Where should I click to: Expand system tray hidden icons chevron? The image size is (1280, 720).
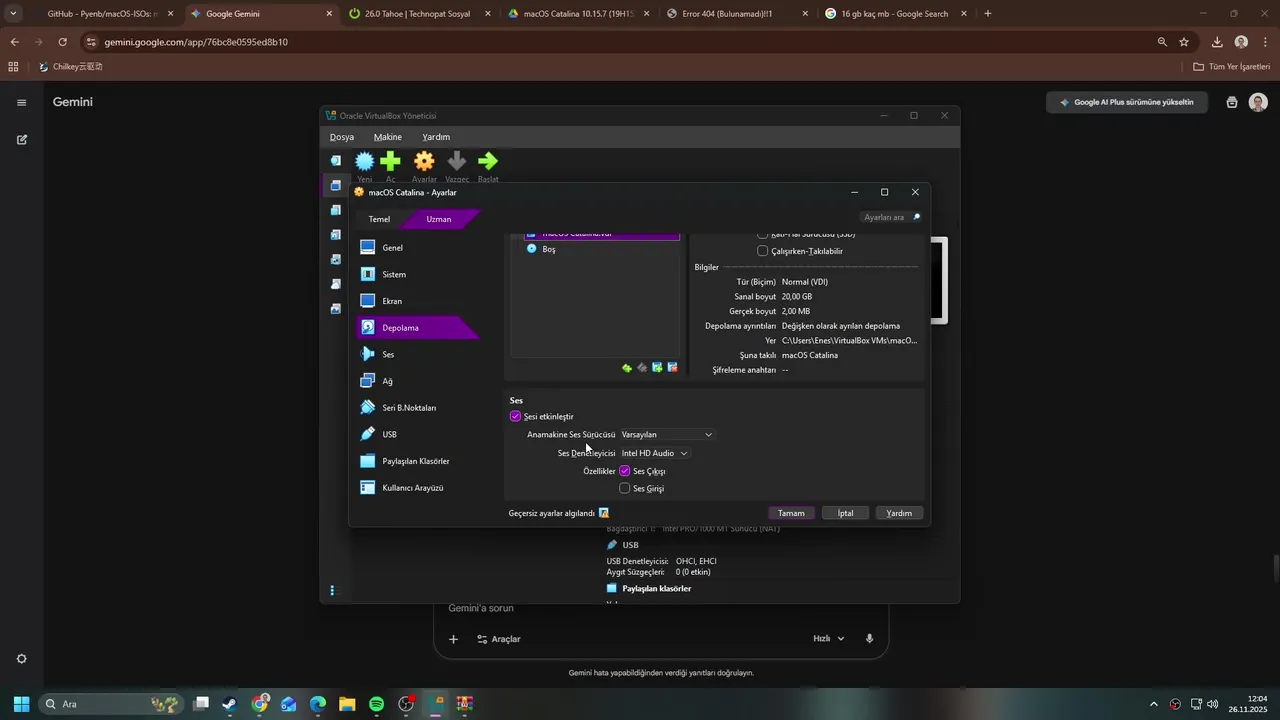(1154, 704)
